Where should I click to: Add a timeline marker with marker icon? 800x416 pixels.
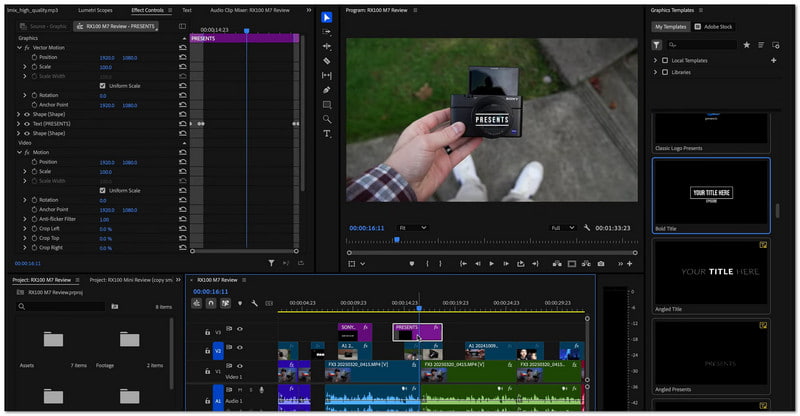tap(240, 303)
